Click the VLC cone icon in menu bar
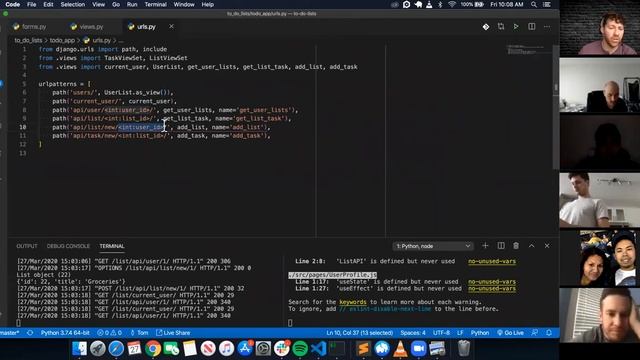The image size is (640, 360). click(x=429, y=4)
